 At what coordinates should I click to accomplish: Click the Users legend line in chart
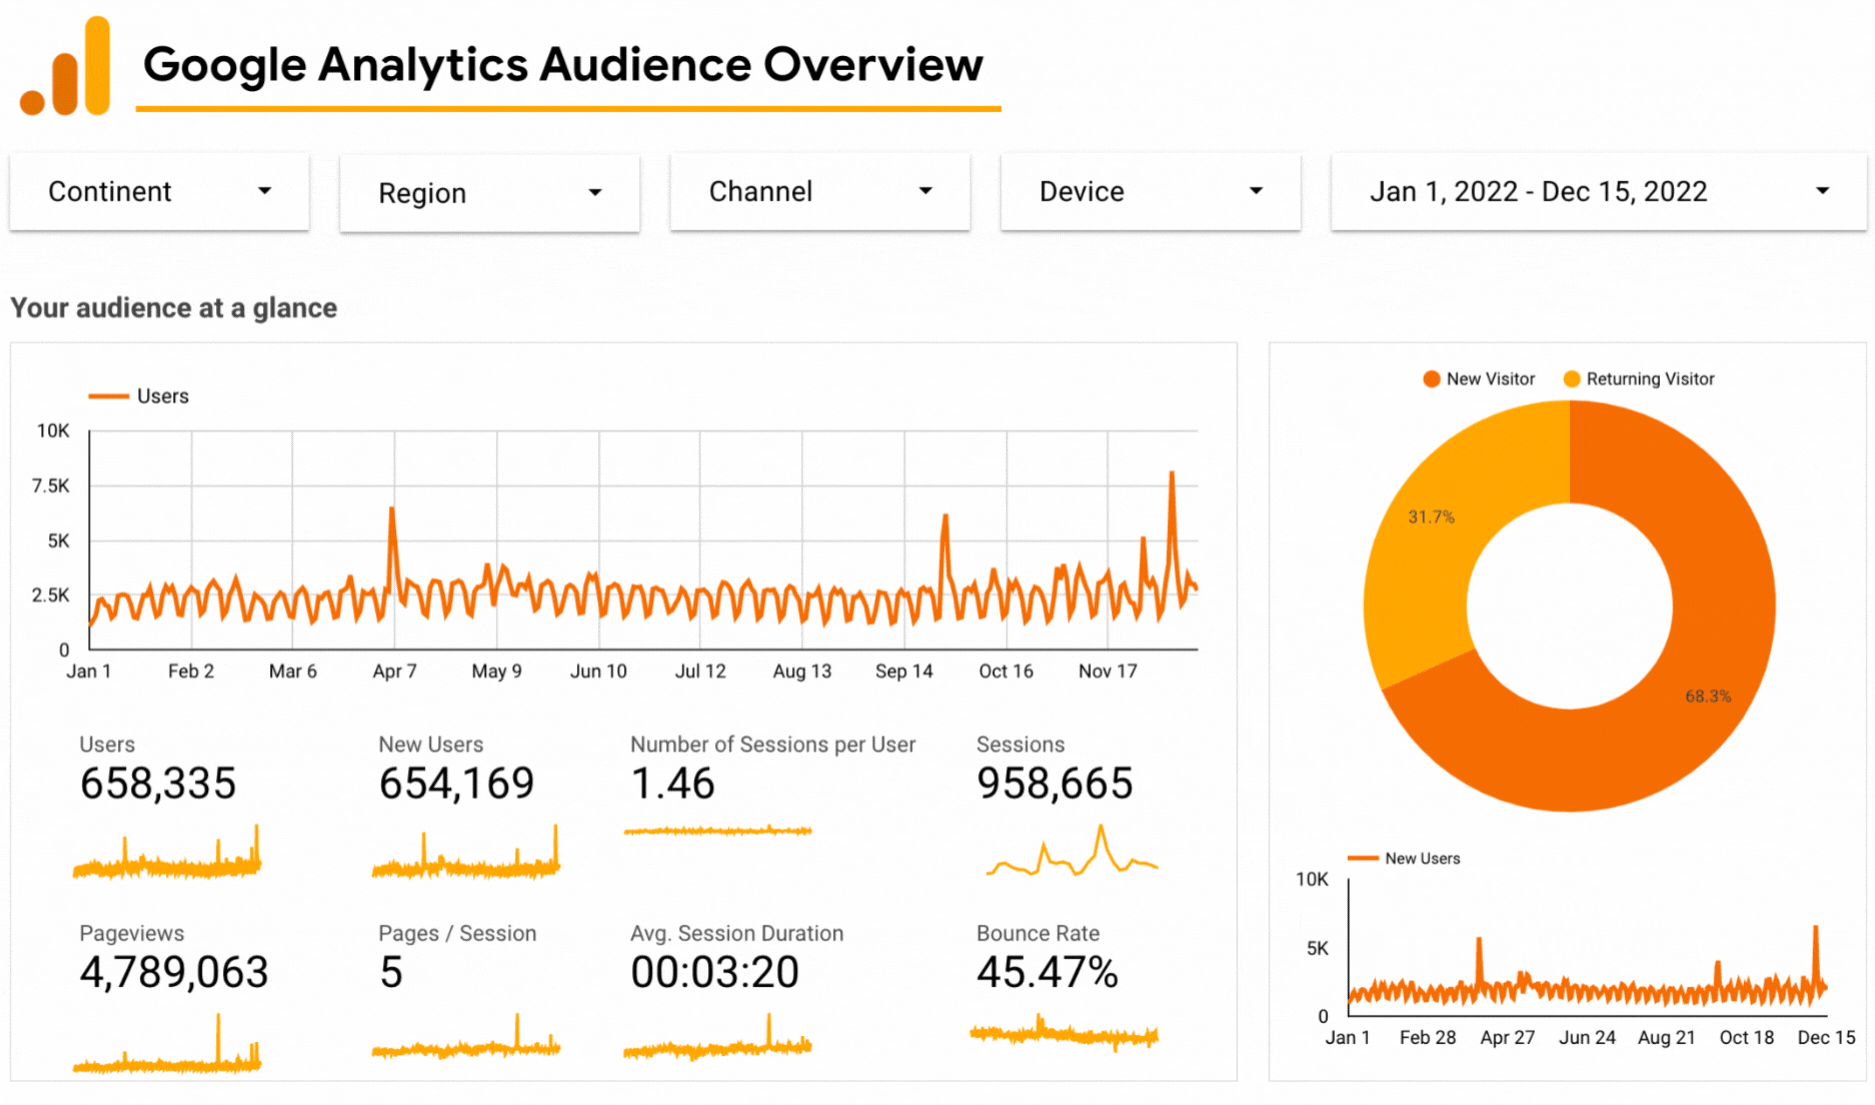tap(108, 396)
